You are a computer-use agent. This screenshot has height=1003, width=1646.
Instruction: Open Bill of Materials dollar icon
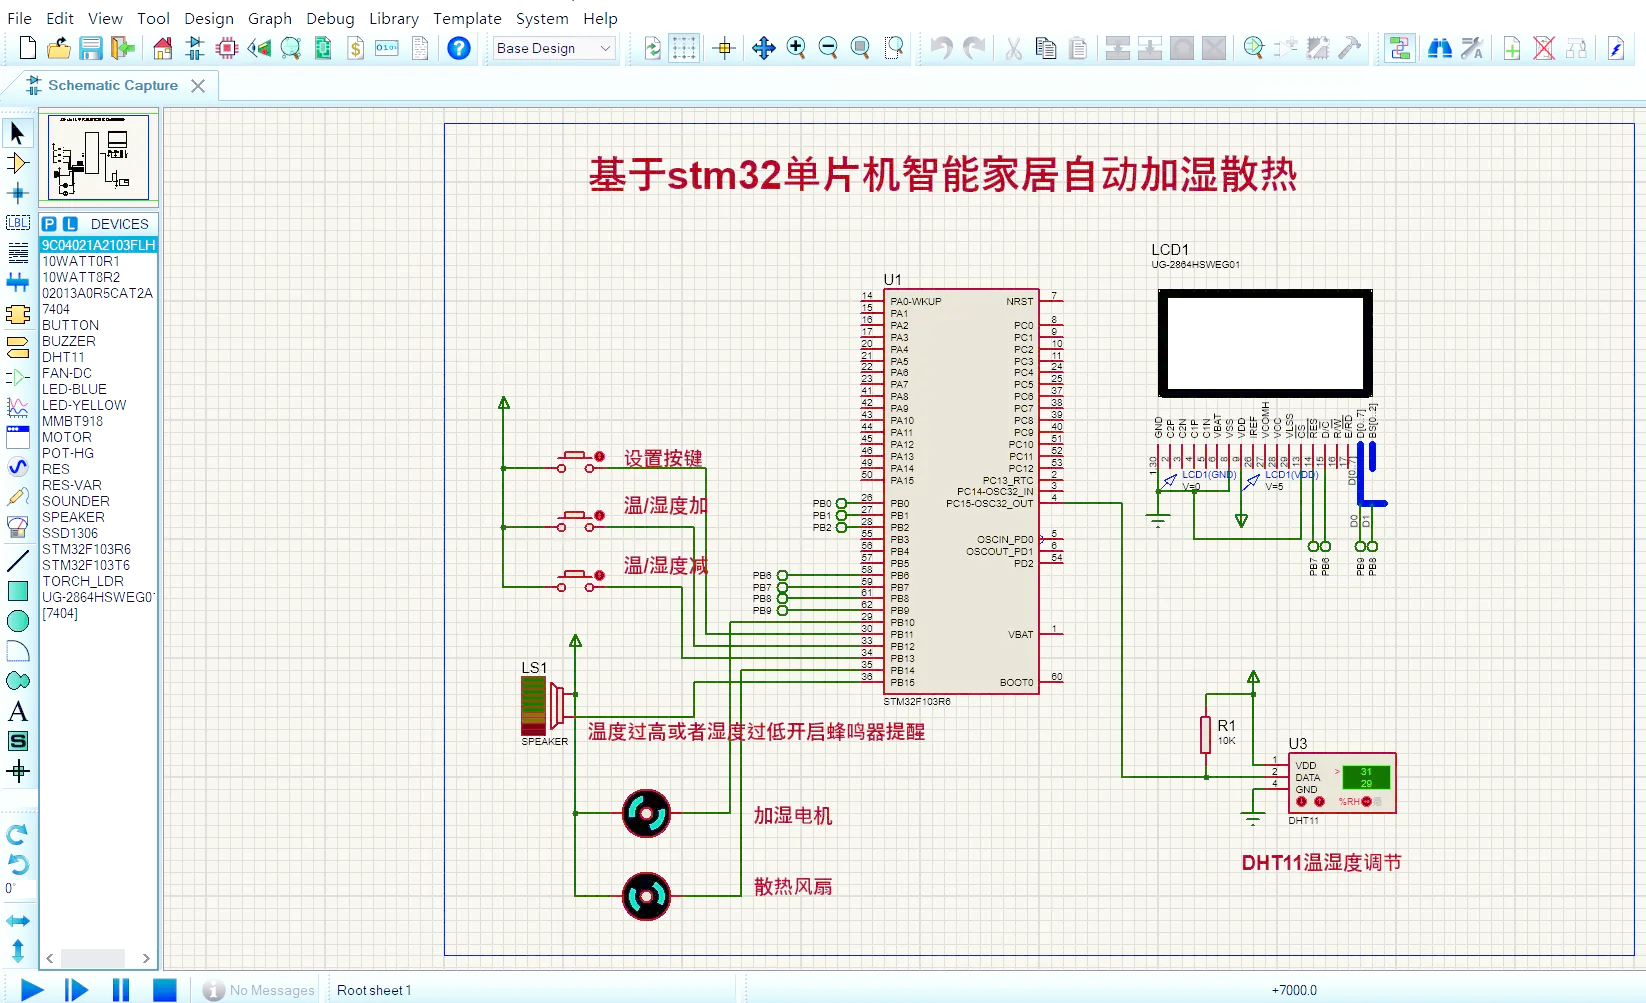point(355,48)
